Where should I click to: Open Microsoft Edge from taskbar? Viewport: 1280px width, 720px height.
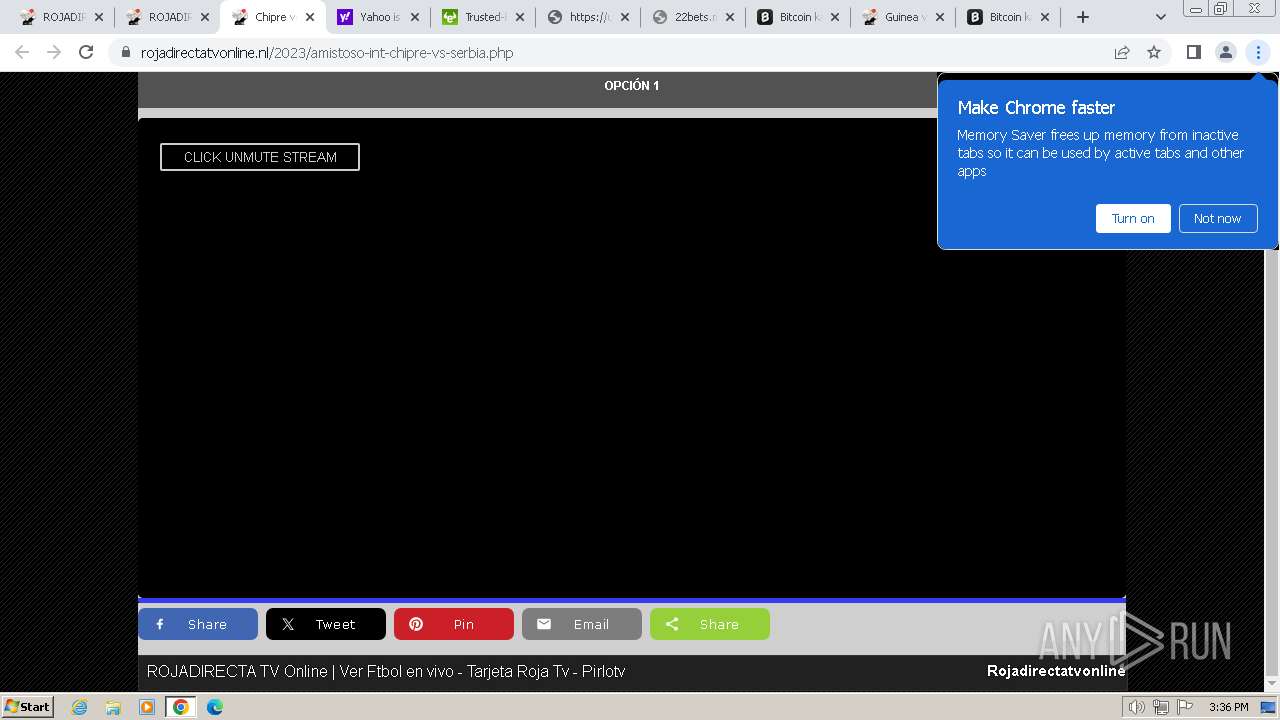coord(215,707)
